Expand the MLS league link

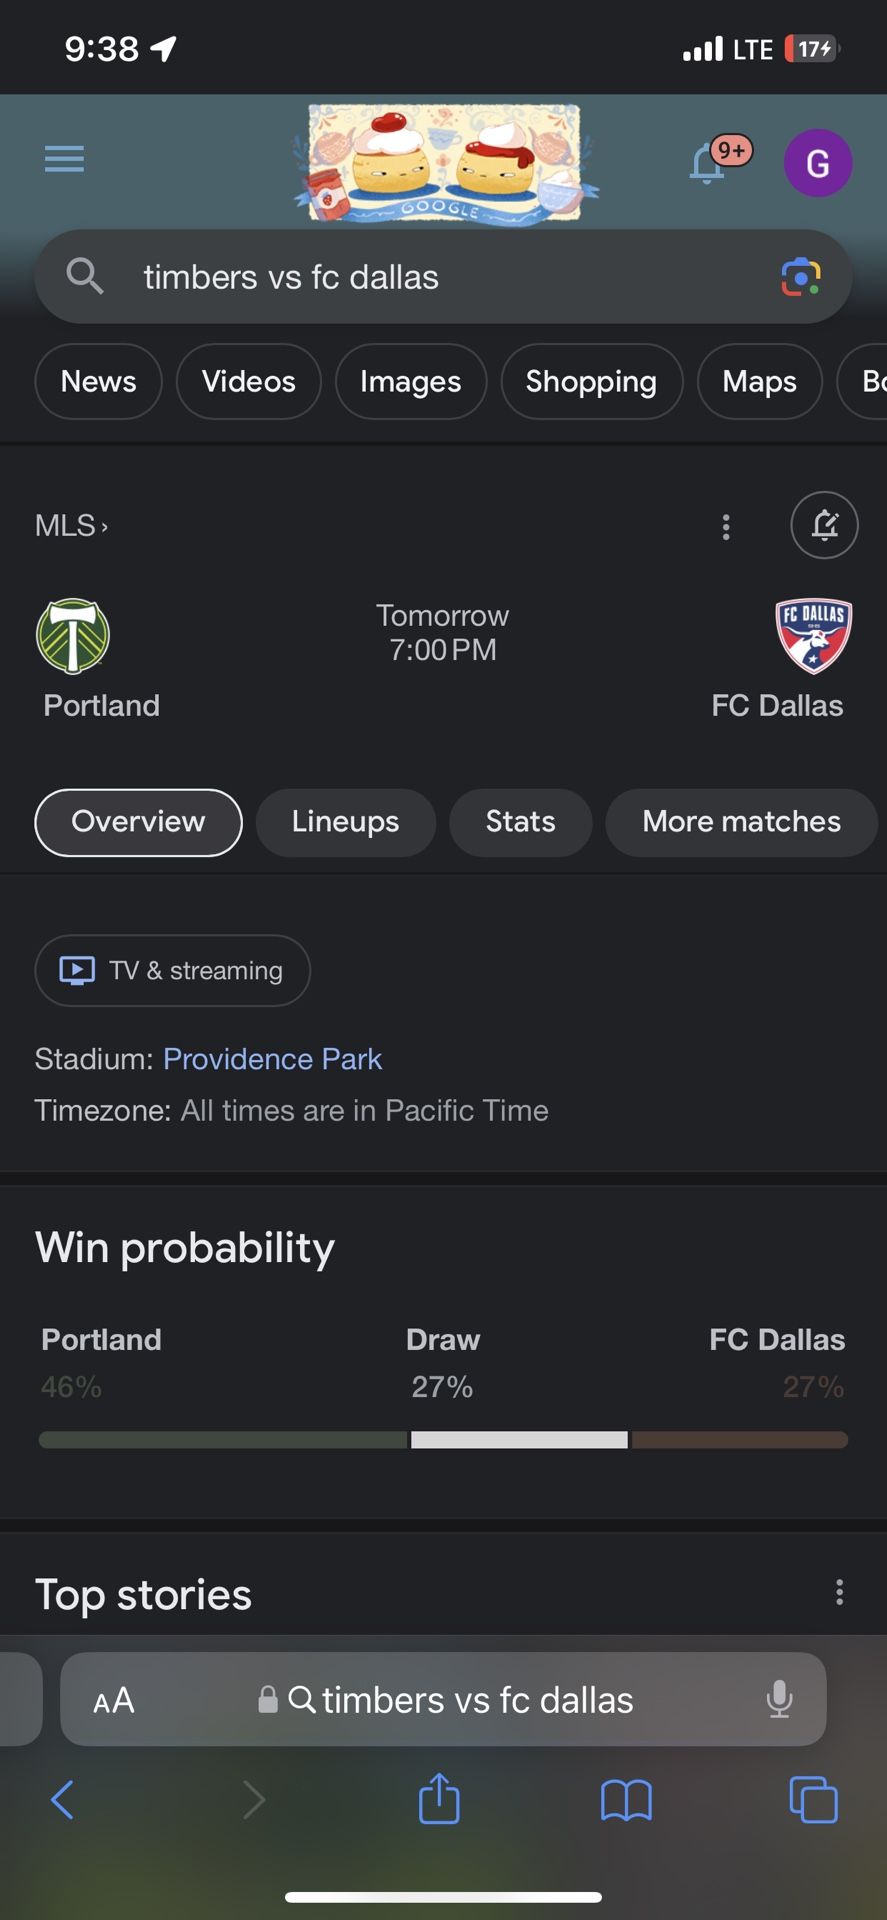point(71,526)
